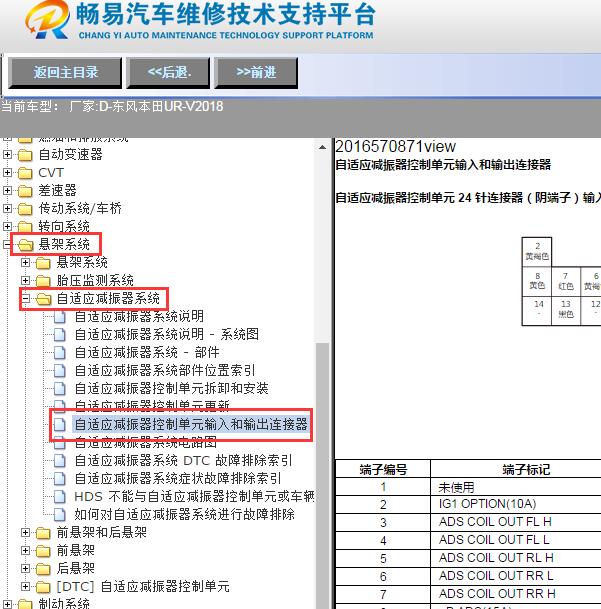Click document icon for HDS 不能与自适应减振器 entry
The image size is (601, 609).
coord(59,496)
